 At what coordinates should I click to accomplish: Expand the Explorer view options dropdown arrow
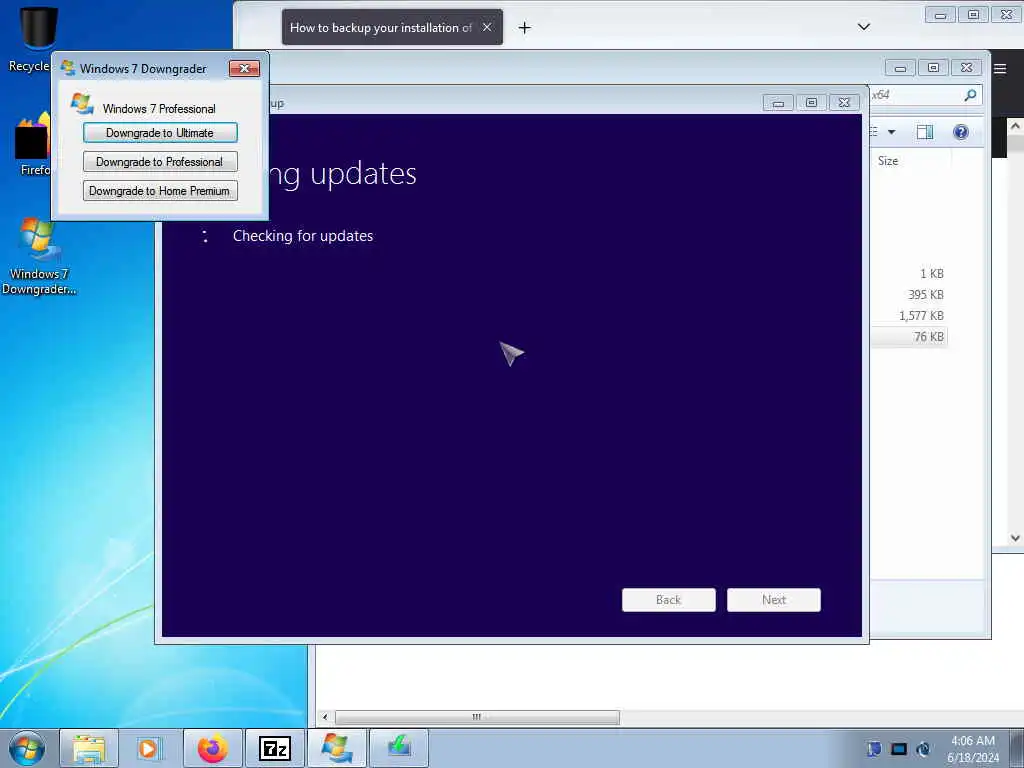pos(891,133)
